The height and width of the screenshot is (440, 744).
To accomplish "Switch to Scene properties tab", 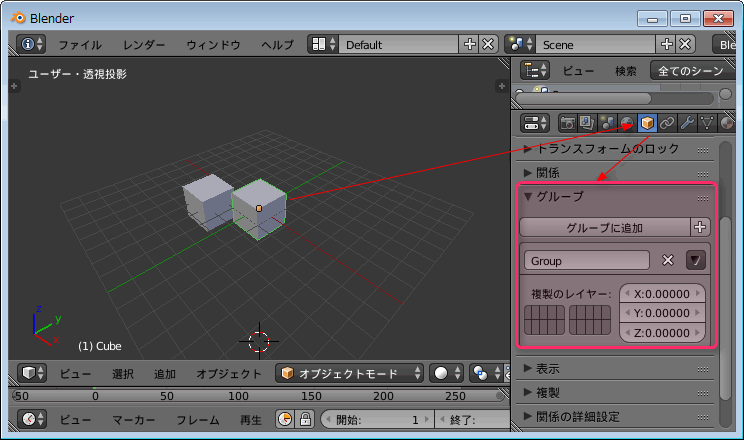I will click(607, 123).
